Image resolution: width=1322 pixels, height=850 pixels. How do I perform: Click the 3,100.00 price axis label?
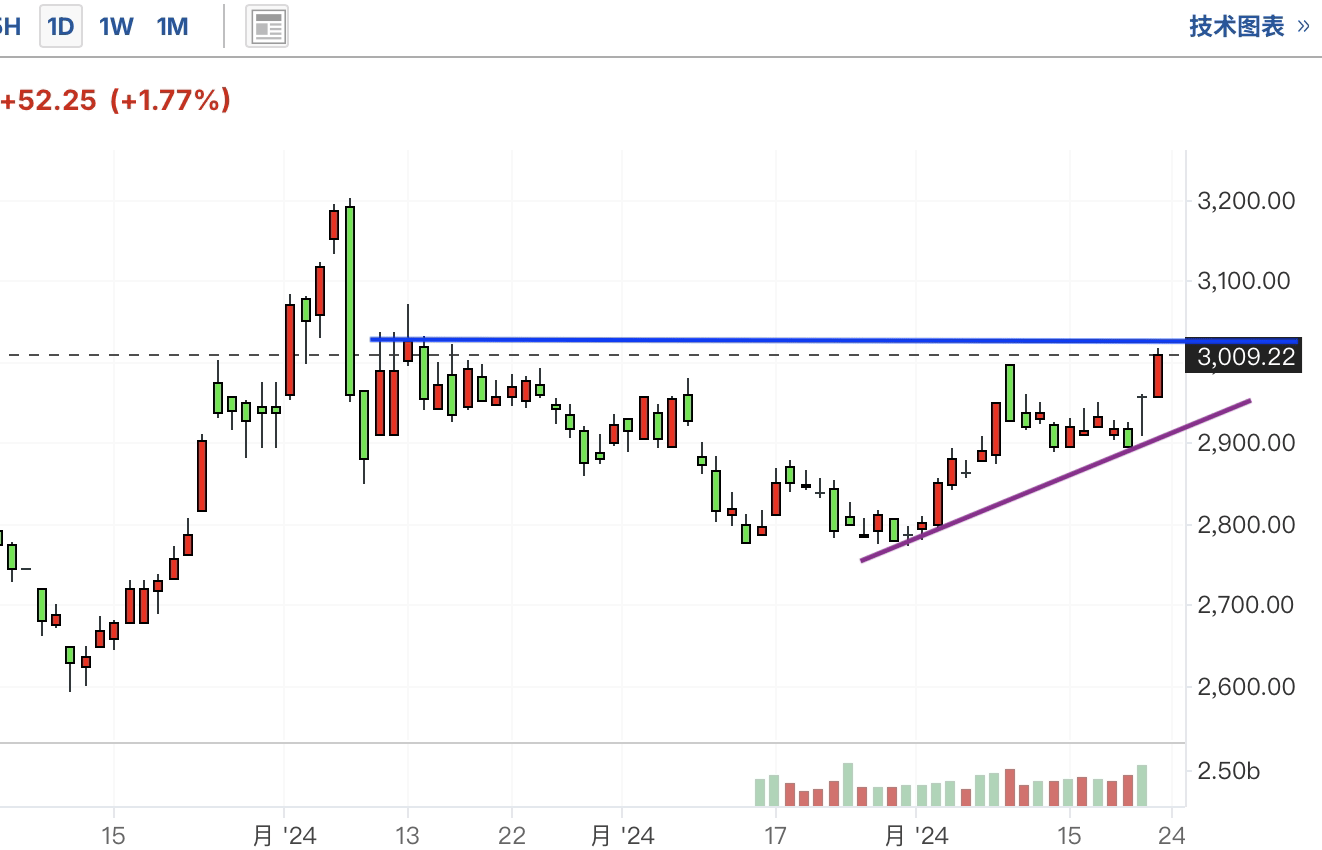coord(1245,281)
